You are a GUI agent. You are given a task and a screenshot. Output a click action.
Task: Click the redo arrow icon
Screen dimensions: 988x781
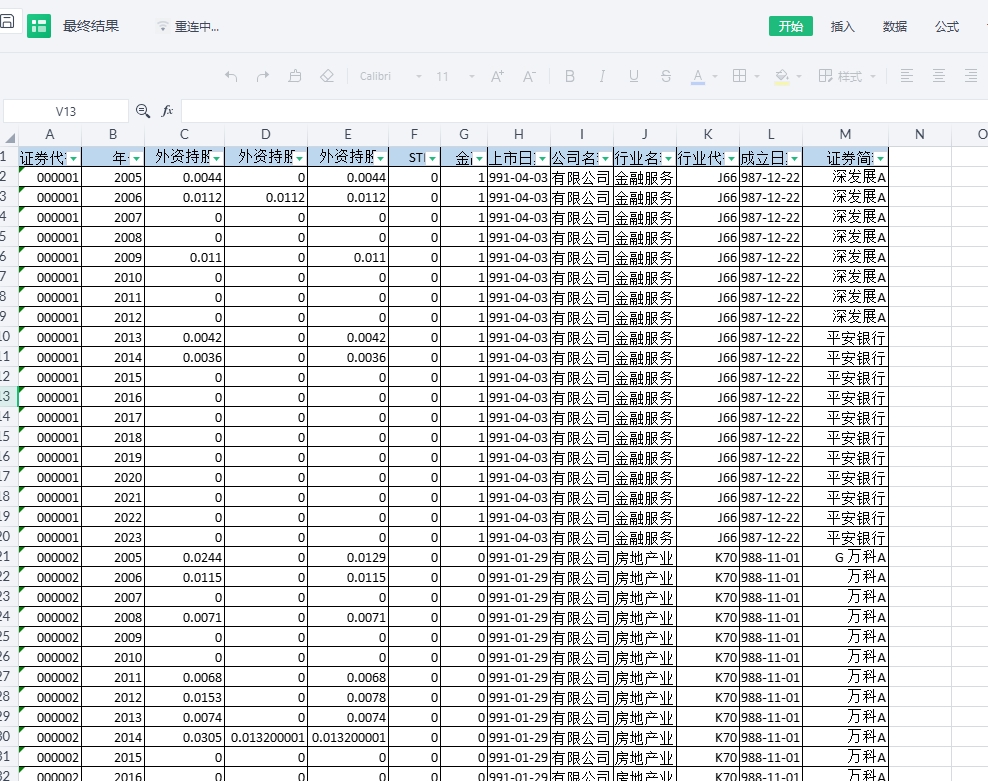coord(263,76)
